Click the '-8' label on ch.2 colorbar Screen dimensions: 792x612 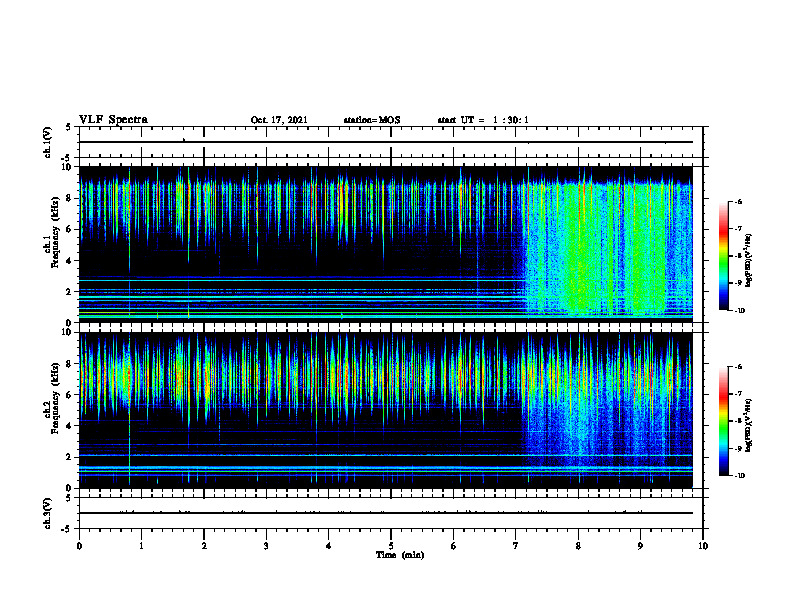(738, 421)
